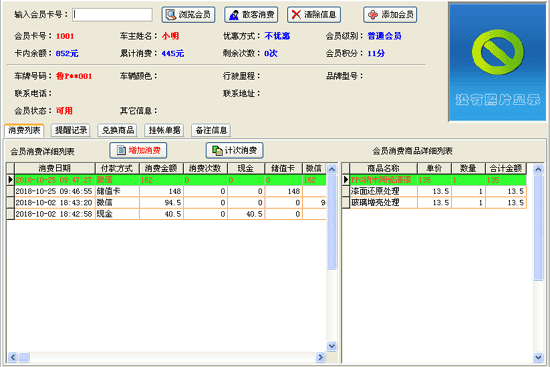
Task: Click the 单价 column header
Action: point(434,168)
